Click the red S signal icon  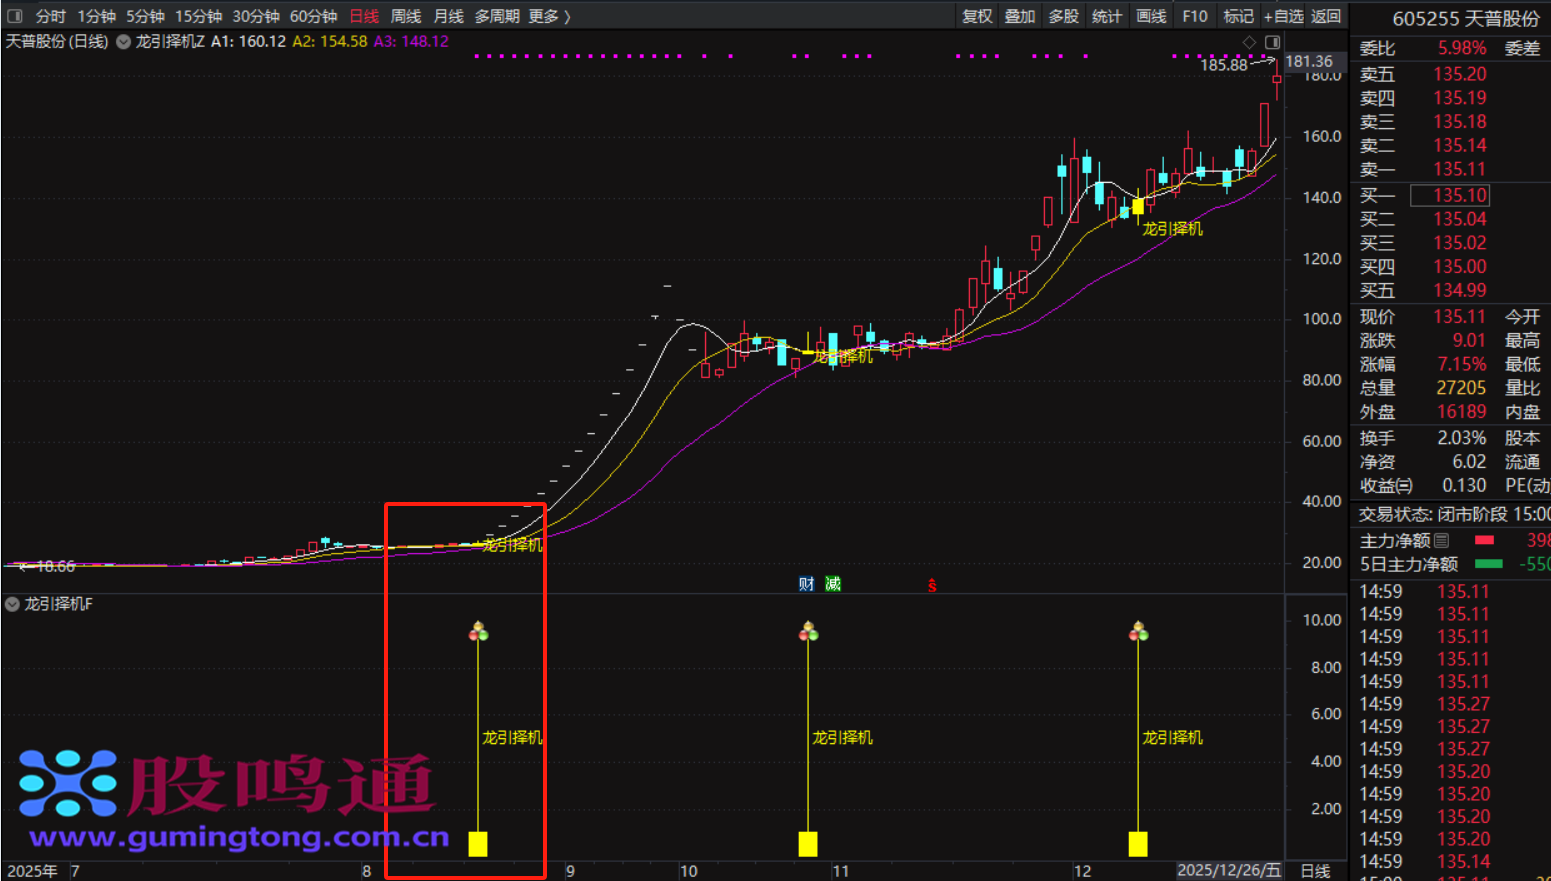point(932,585)
